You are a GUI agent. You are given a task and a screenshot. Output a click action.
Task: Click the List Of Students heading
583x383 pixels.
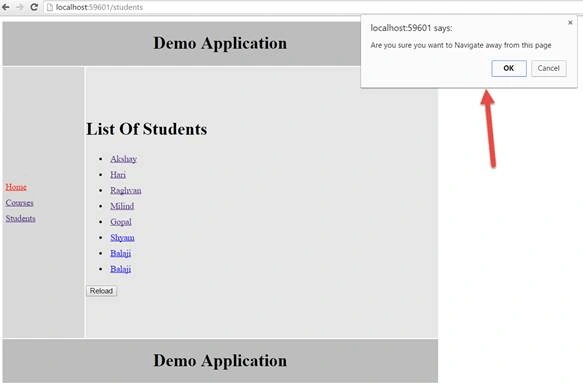147,129
